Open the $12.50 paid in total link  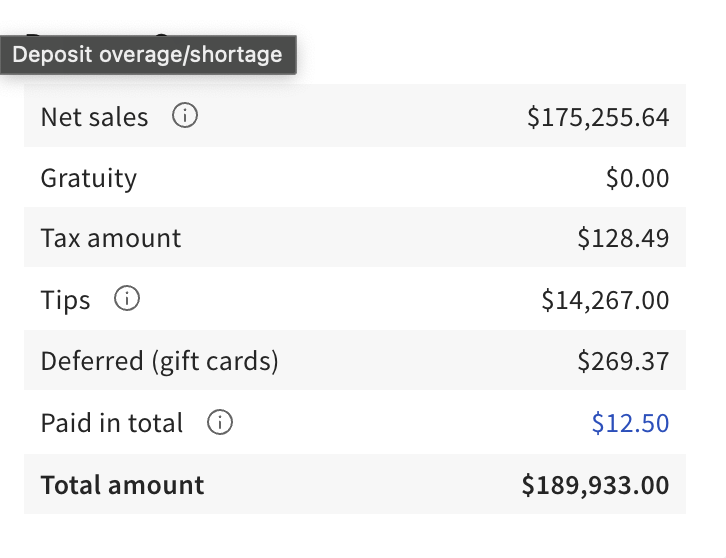(x=630, y=423)
